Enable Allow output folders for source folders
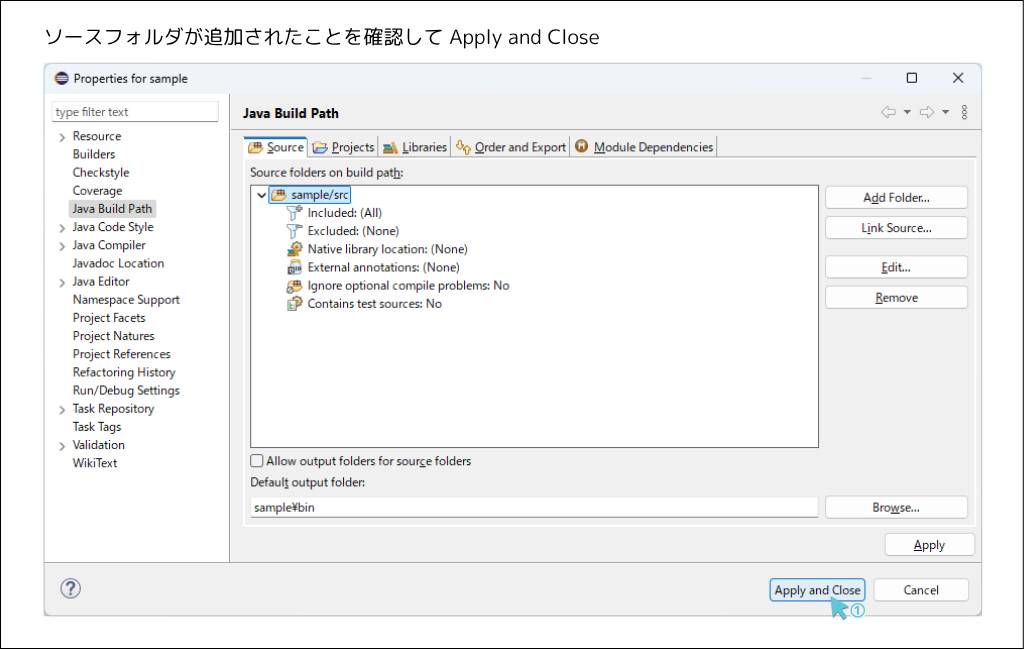 point(257,461)
